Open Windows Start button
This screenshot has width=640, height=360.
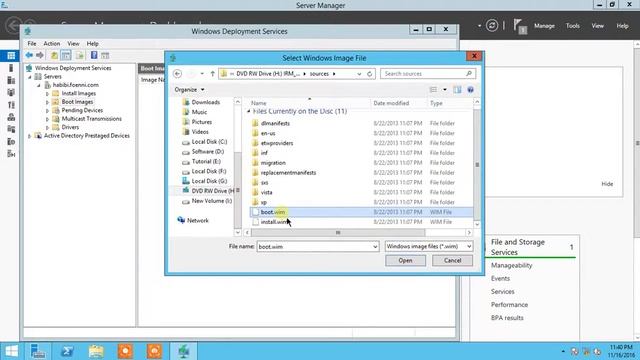[x=11, y=351]
